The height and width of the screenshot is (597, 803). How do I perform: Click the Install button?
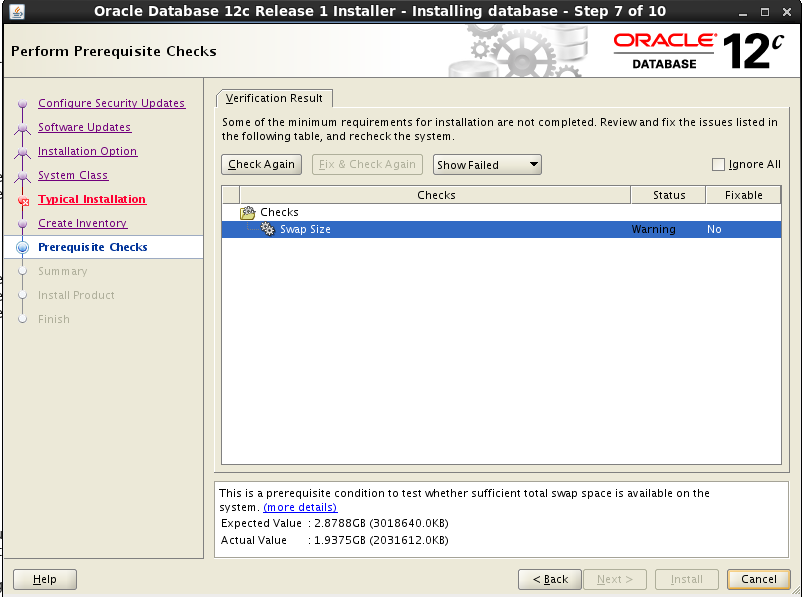click(687, 579)
